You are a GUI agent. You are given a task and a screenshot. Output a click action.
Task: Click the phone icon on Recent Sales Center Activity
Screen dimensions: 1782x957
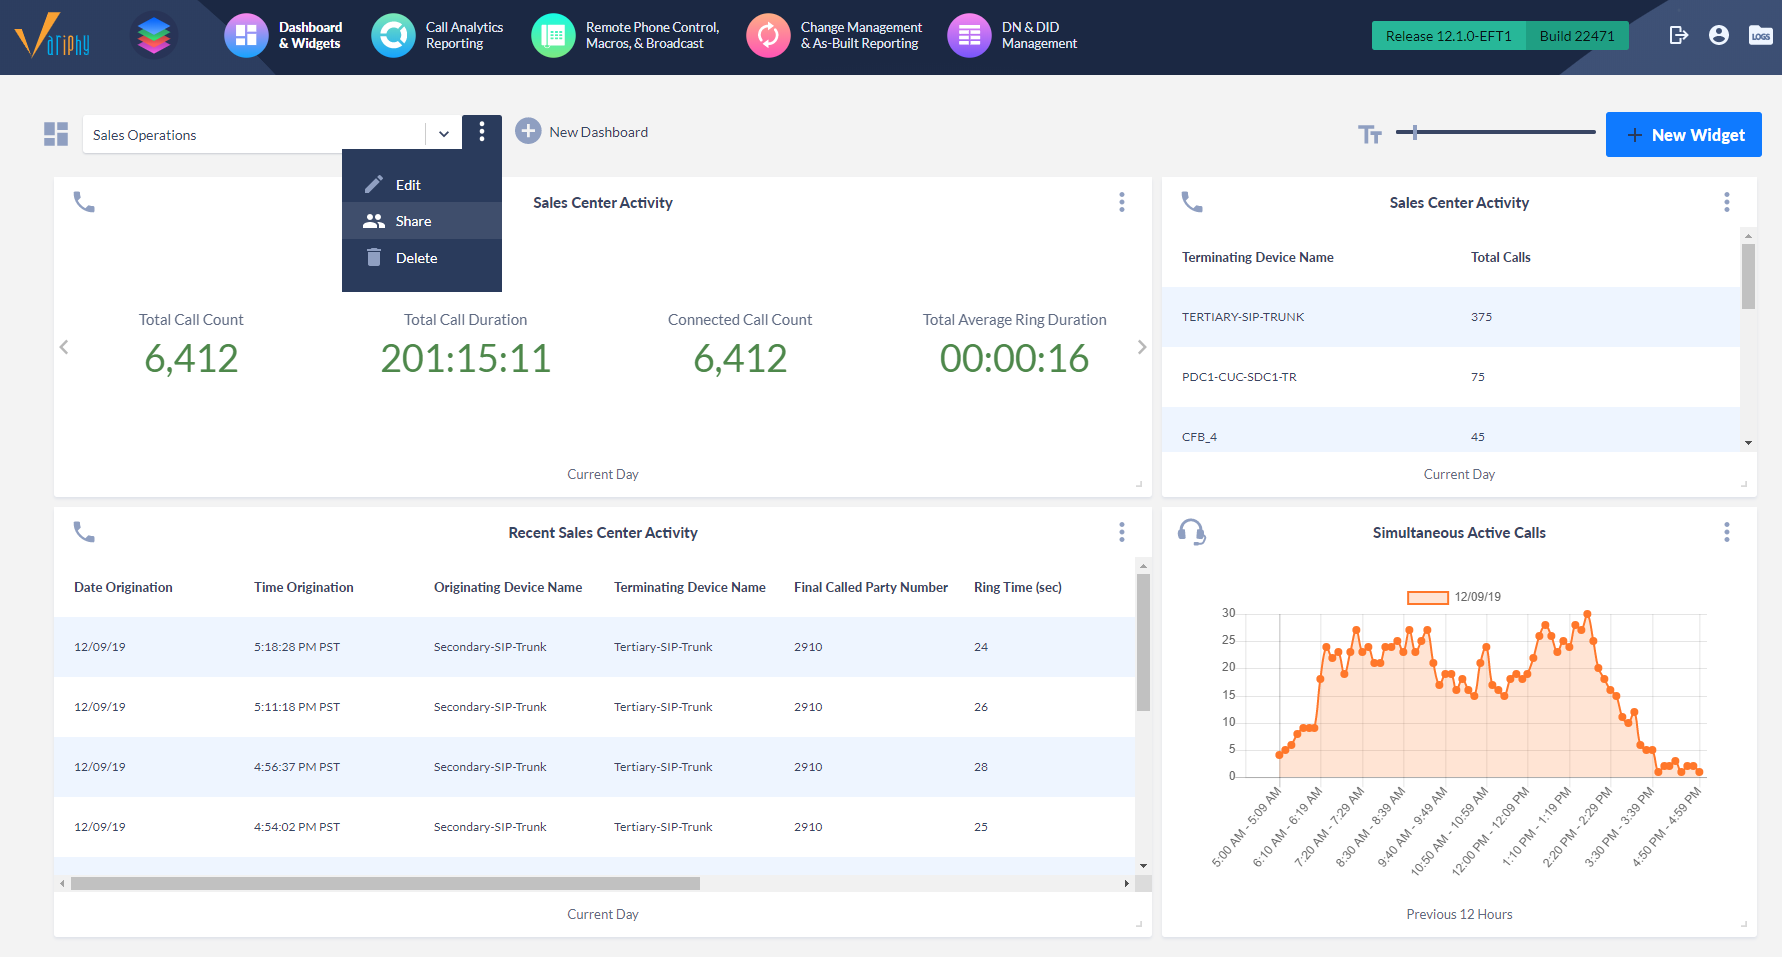[x=84, y=532]
